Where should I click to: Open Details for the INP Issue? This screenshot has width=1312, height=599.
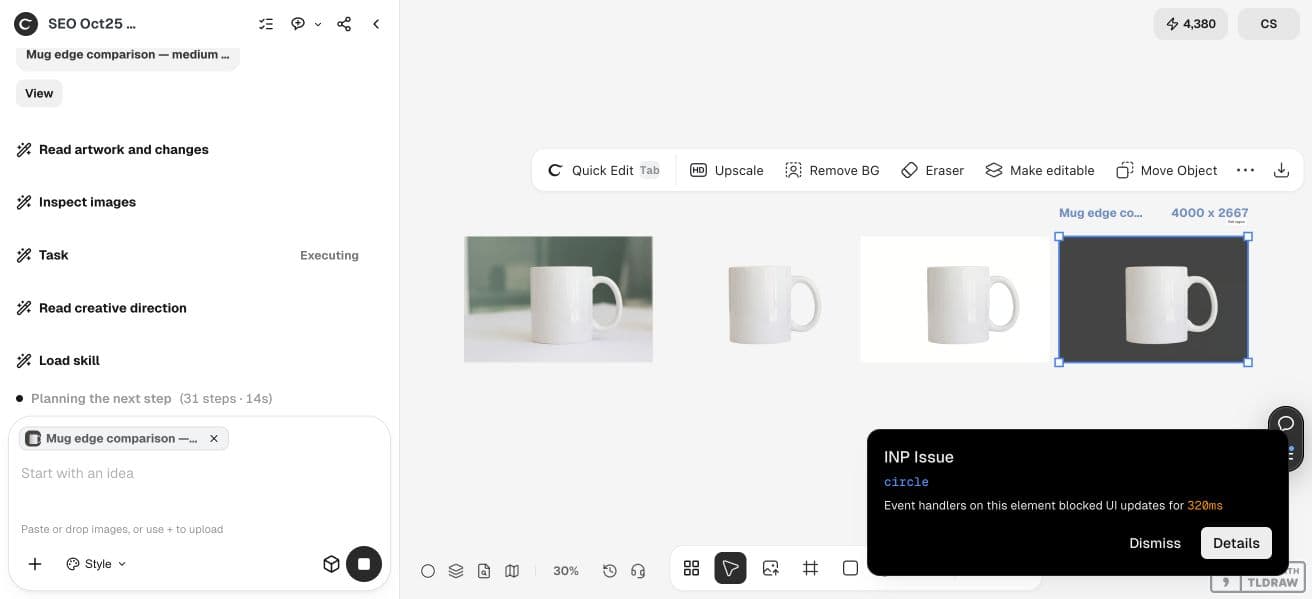point(1236,543)
